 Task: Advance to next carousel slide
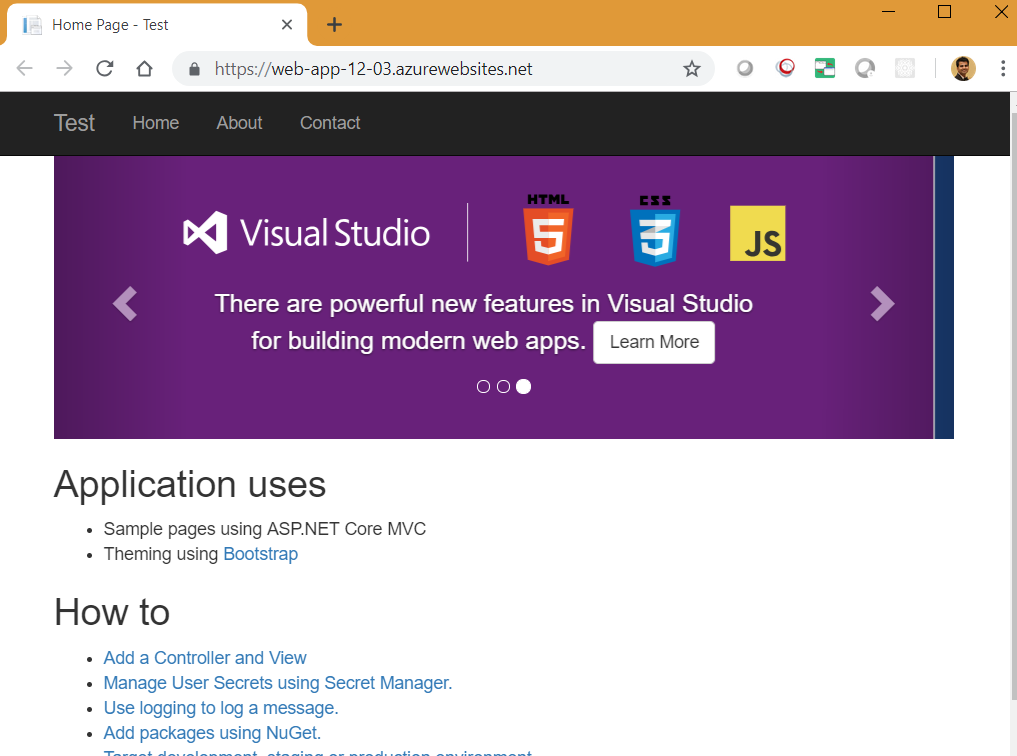(x=882, y=303)
